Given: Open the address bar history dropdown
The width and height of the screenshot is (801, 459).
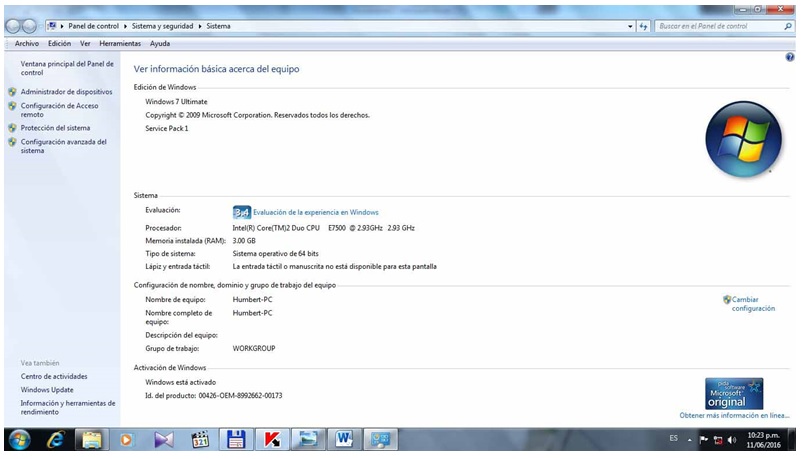Looking at the screenshot, I should pos(630,27).
